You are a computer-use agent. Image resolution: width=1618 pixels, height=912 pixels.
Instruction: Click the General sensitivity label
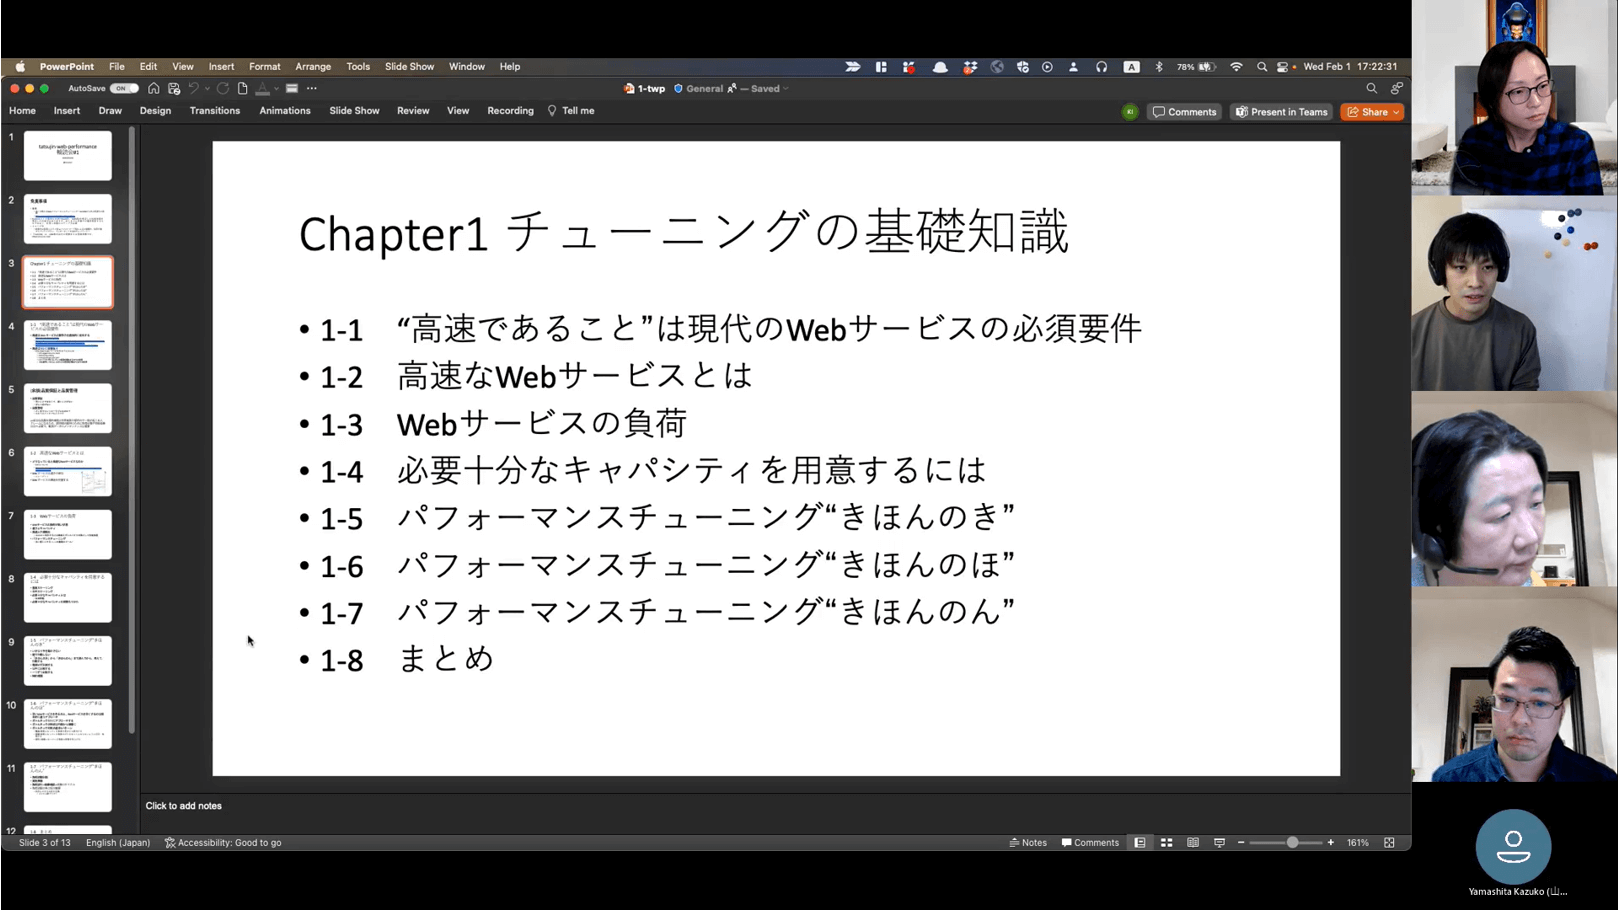coord(698,88)
